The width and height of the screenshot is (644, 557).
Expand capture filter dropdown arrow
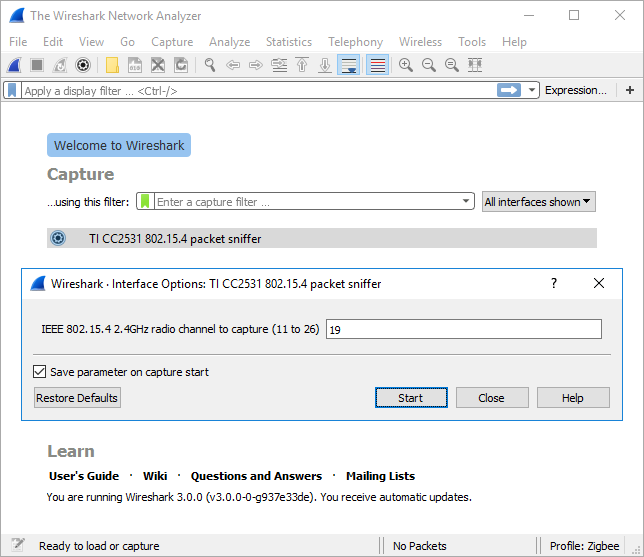click(x=466, y=201)
